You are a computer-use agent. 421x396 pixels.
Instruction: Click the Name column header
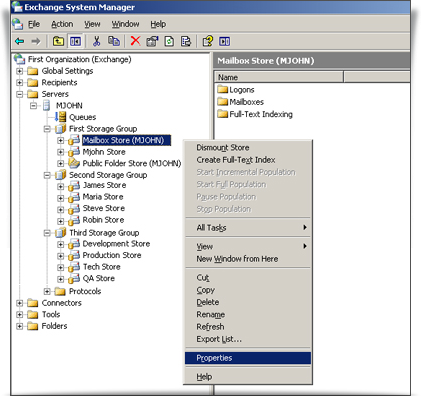(x=279, y=77)
